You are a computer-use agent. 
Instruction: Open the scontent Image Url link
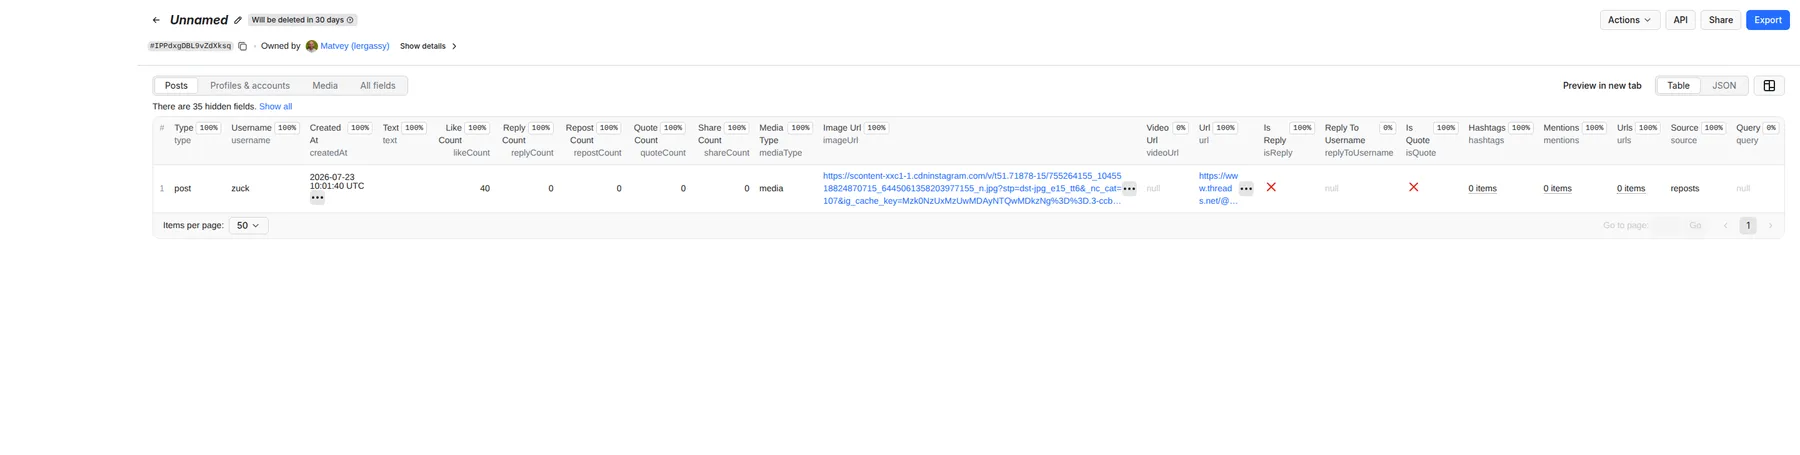pos(972,188)
